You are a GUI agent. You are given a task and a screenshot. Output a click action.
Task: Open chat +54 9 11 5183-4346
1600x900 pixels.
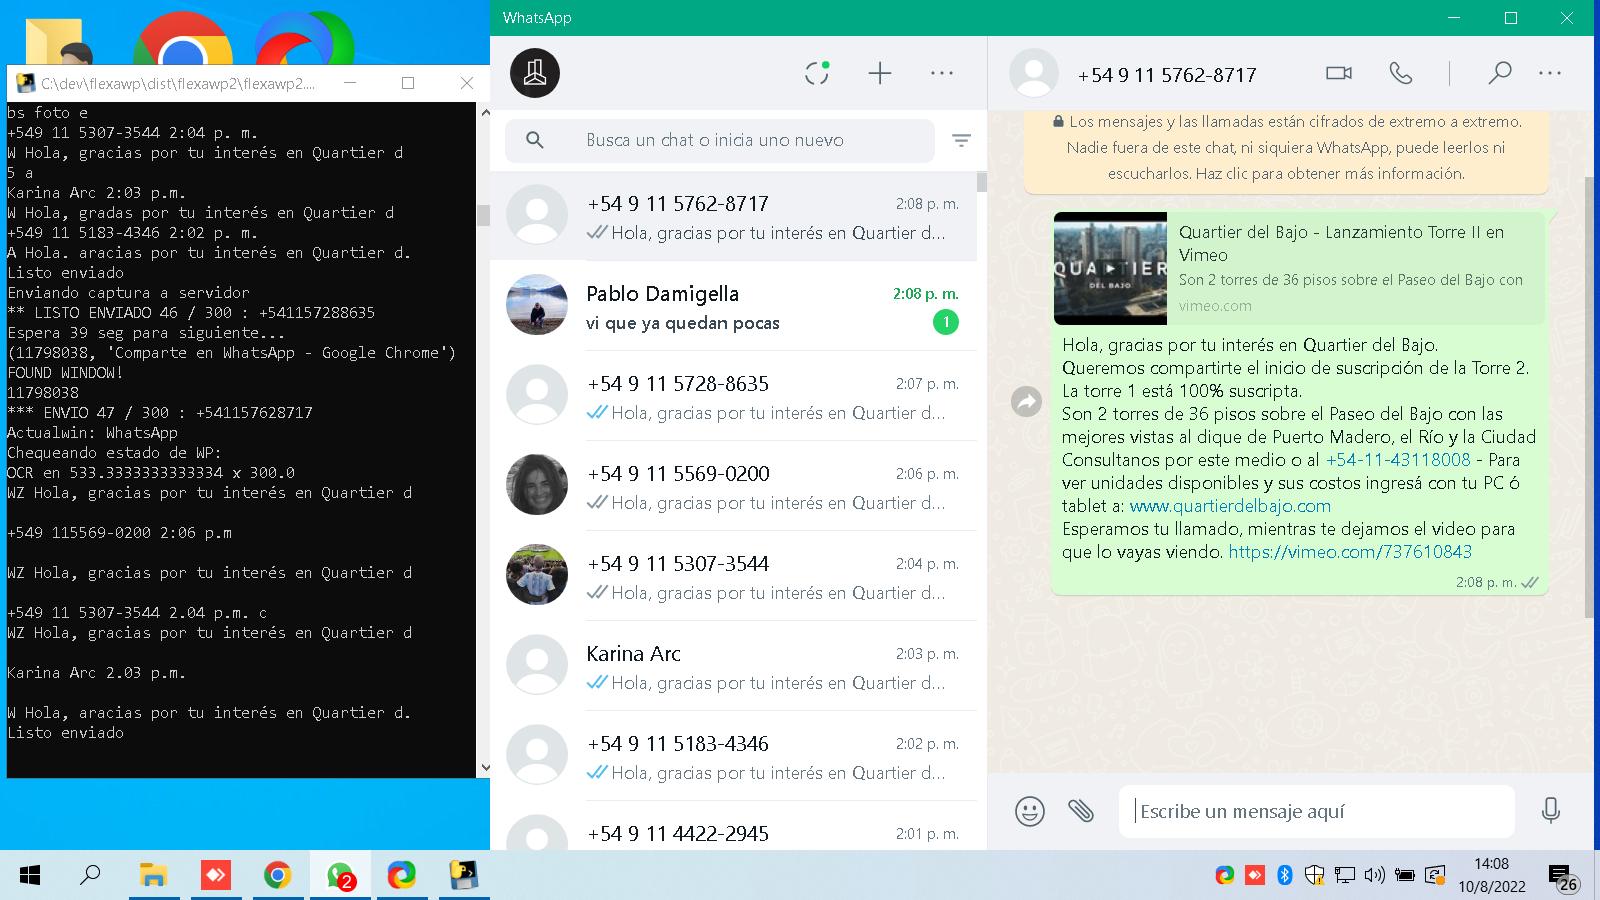734,757
